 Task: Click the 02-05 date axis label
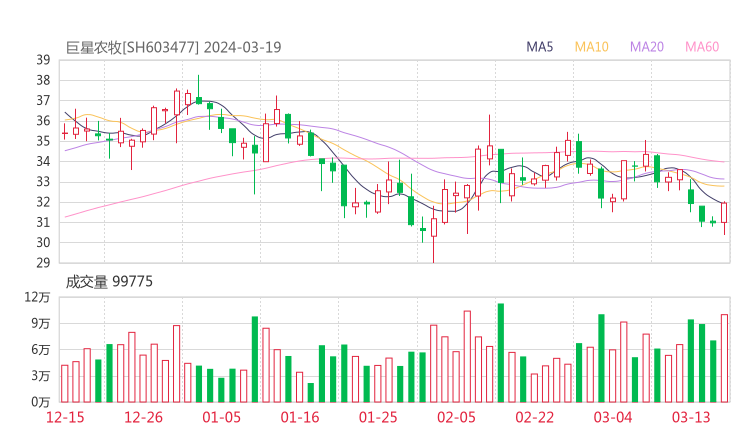tap(456, 417)
